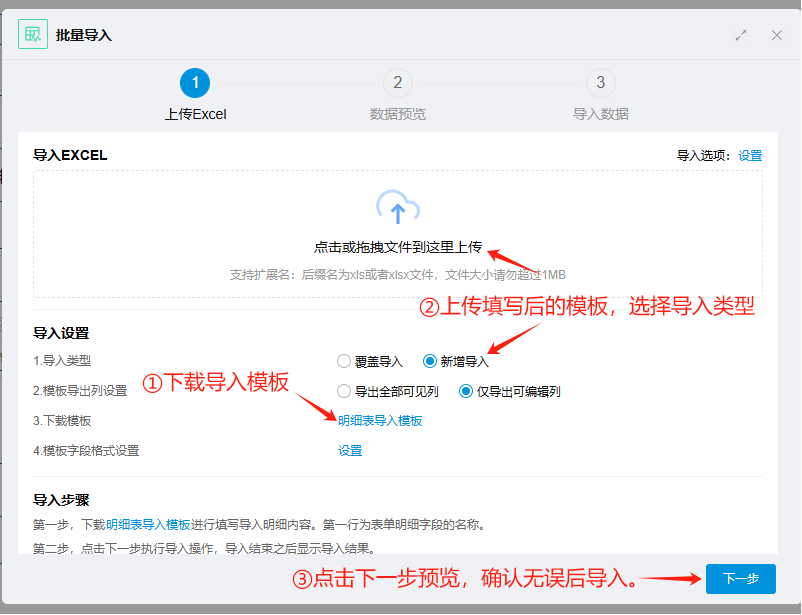This screenshot has width=802, height=615.
Task: Open 设置 for 模板字段格式设置
Action: pyautogui.click(x=350, y=451)
